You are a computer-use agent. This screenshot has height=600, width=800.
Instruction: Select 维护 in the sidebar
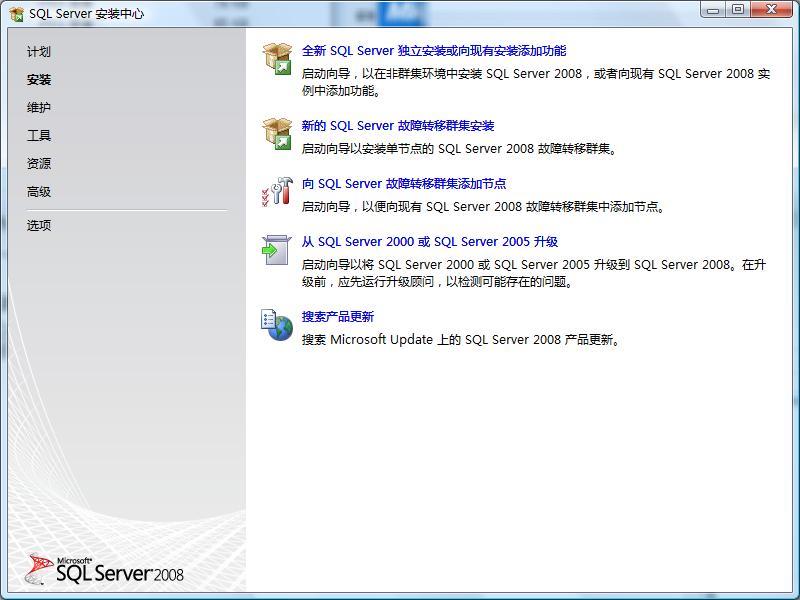(38, 107)
